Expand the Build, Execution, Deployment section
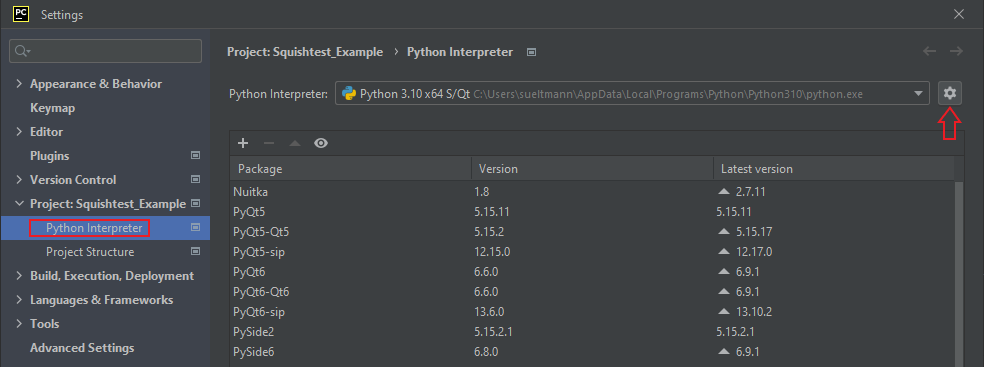984x367 pixels. pyautogui.click(x=19, y=276)
